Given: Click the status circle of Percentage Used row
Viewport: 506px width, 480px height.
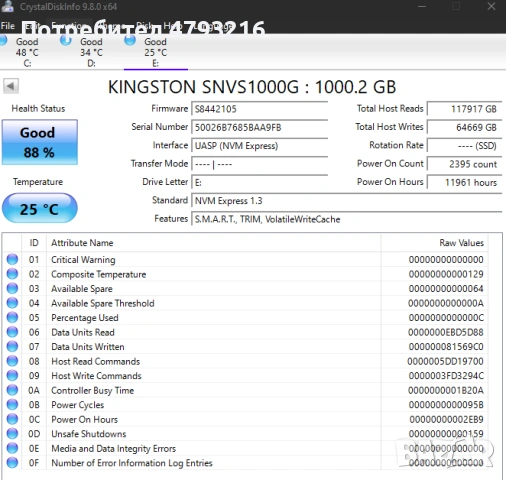Looking at the screenshot, I should 12,317.
